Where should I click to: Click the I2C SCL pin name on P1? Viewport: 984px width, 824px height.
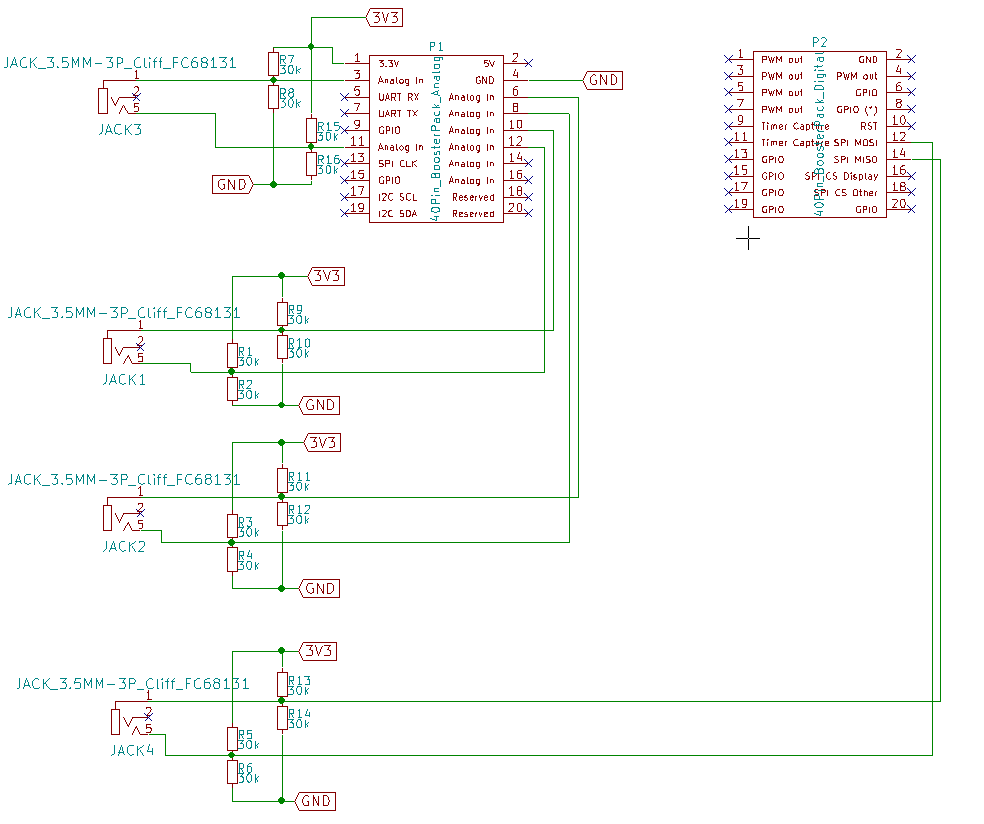[397, 197]
